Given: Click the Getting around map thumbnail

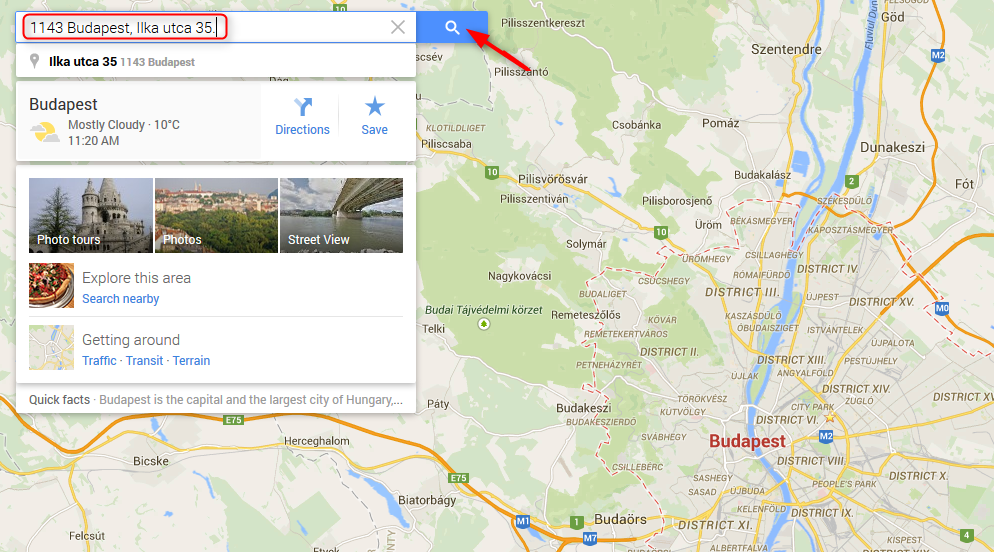Looking at the screenshot, I should point(51,347).
